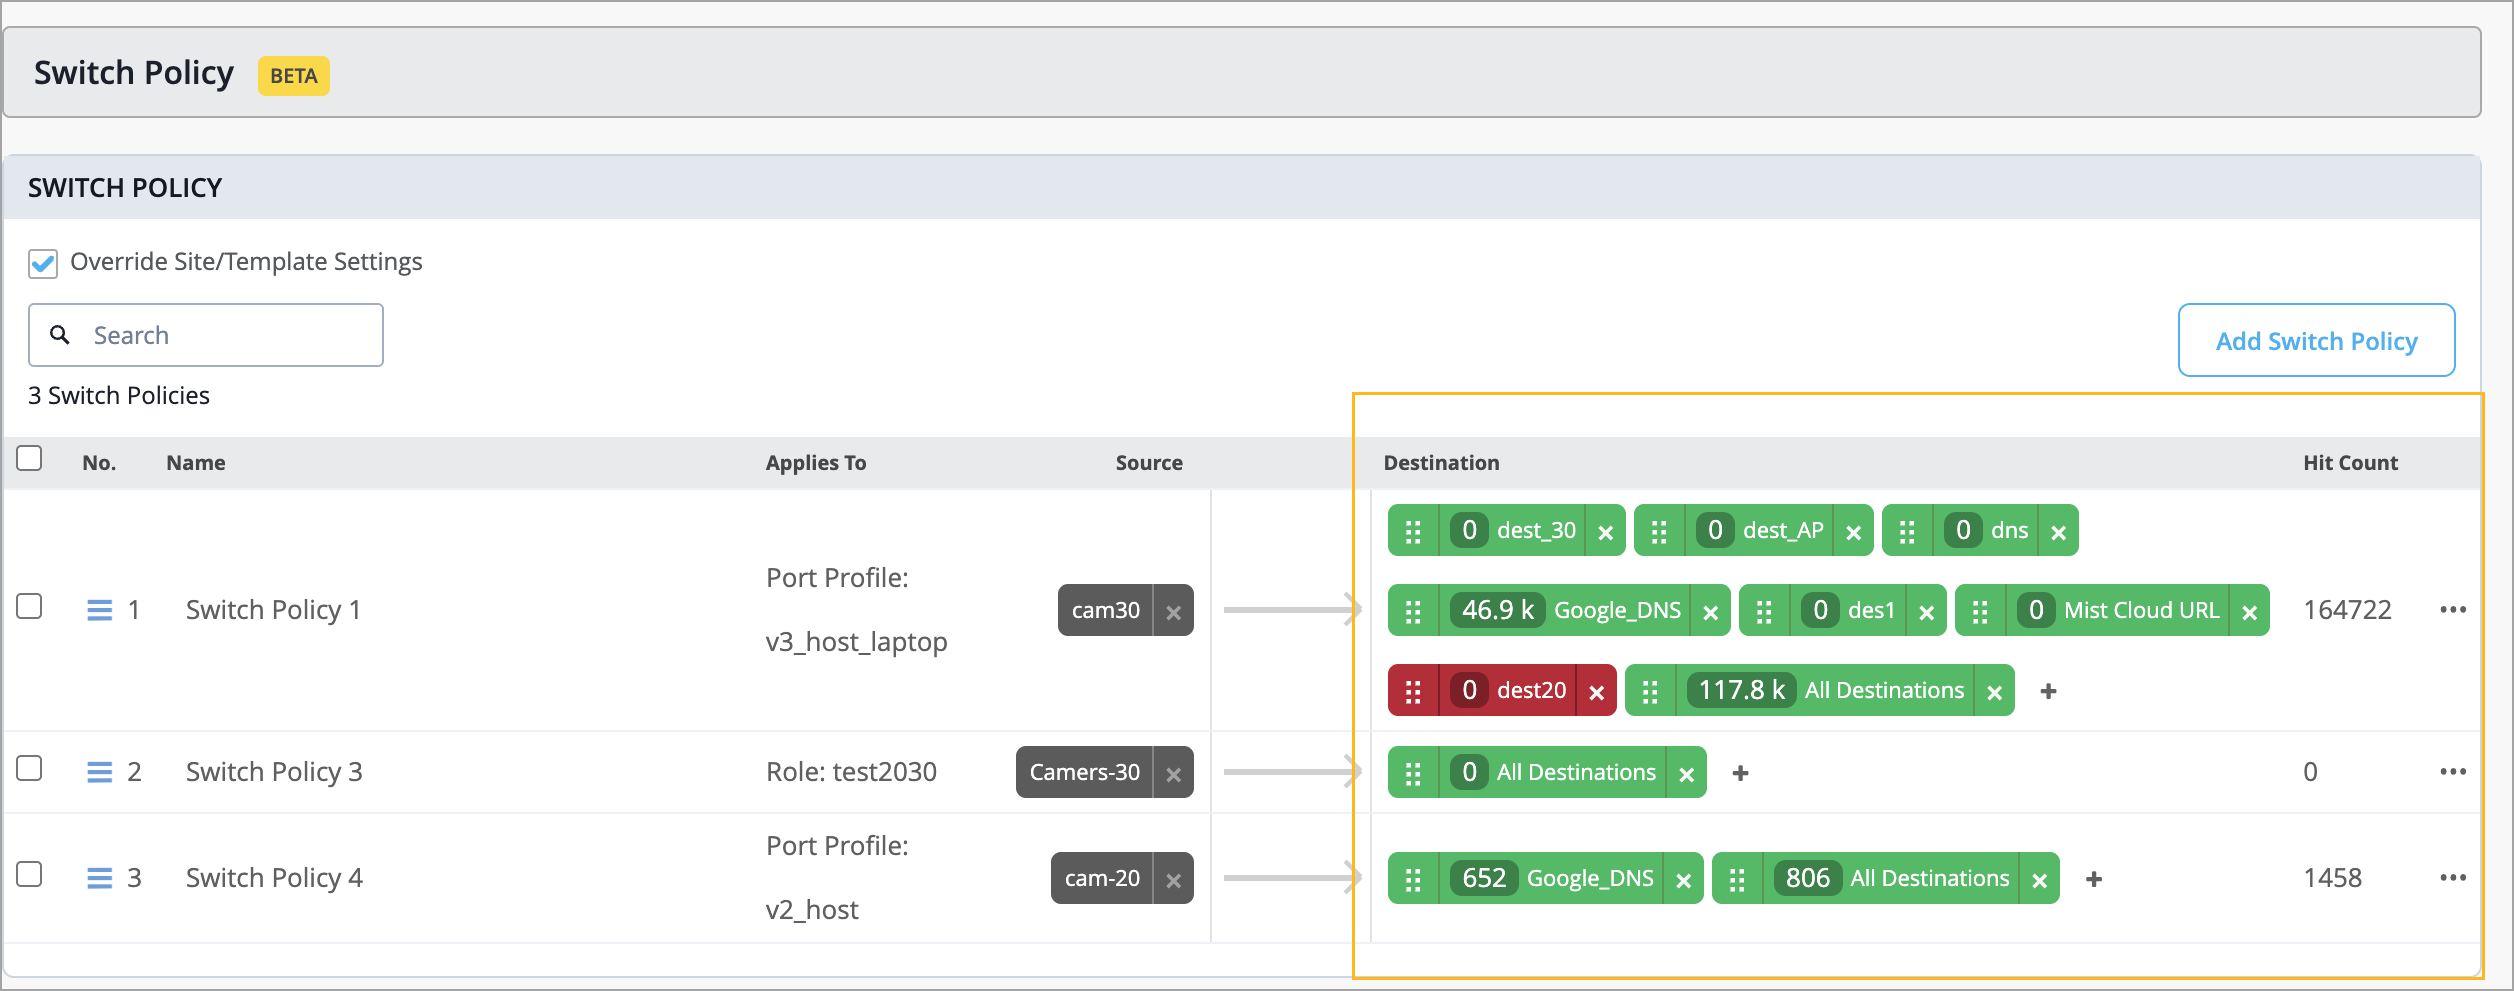Remove All Destinations tag from Switch Policy 3

(x=1685, y=772)
